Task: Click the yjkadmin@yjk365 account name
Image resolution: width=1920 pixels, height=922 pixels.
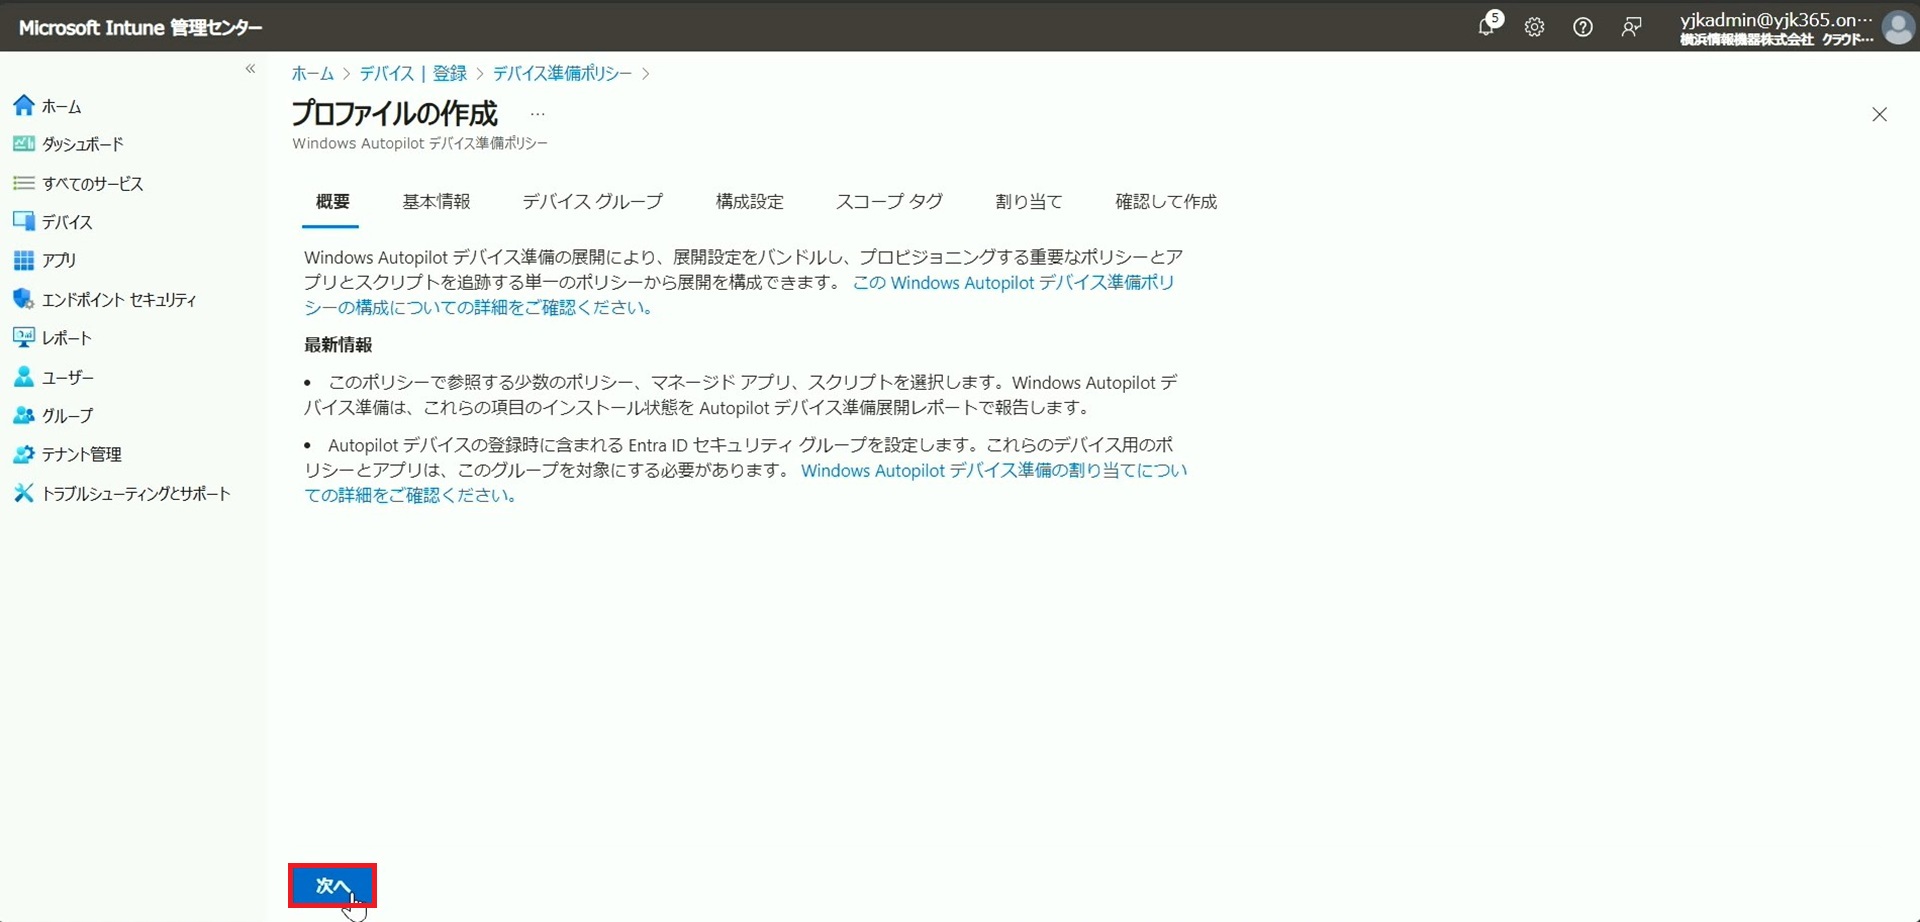Action: [x=1776, y=19]
